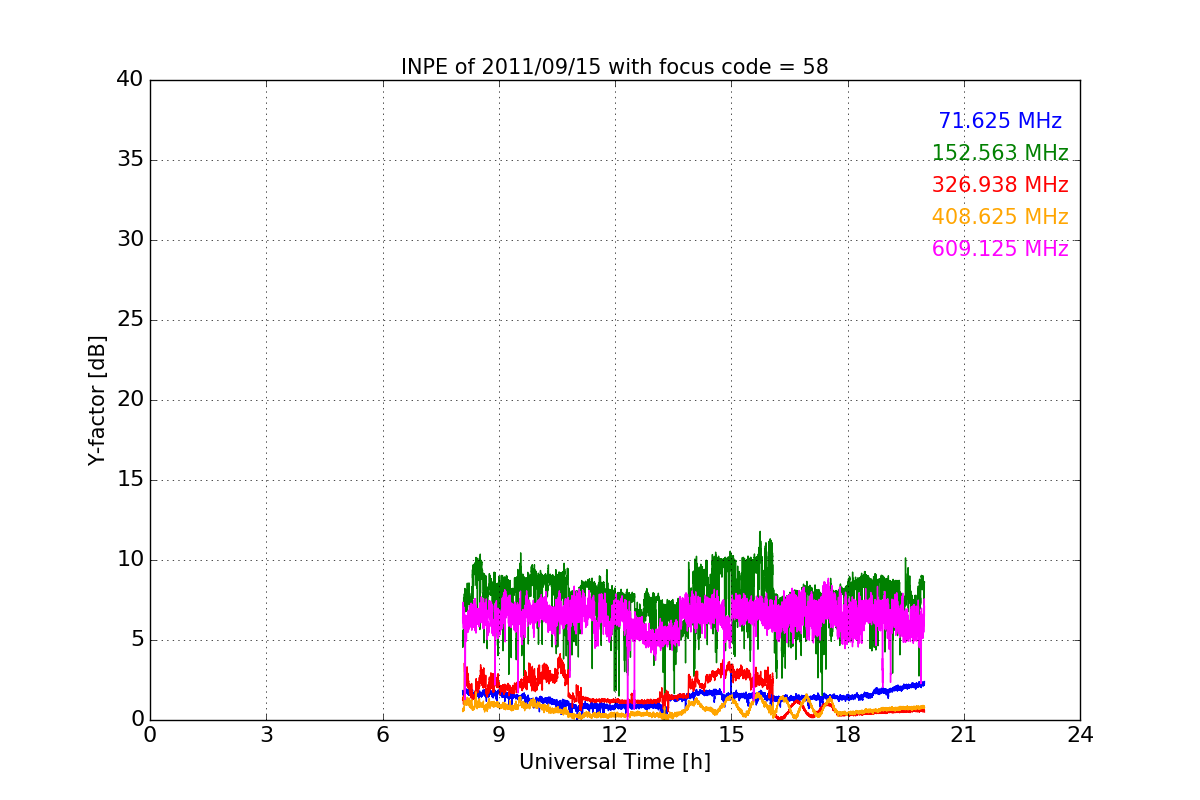Click the y-axis tick label '15'
This screenshot has height=800, width=1200.
point(130,480)
